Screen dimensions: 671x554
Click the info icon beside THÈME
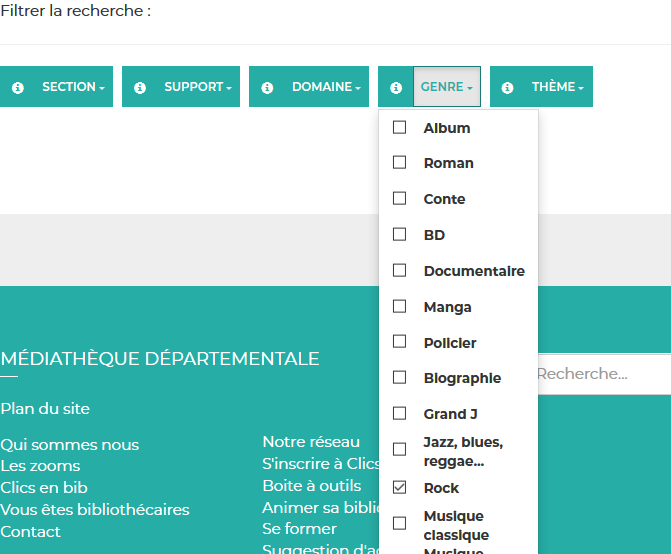tap(507, 88)
